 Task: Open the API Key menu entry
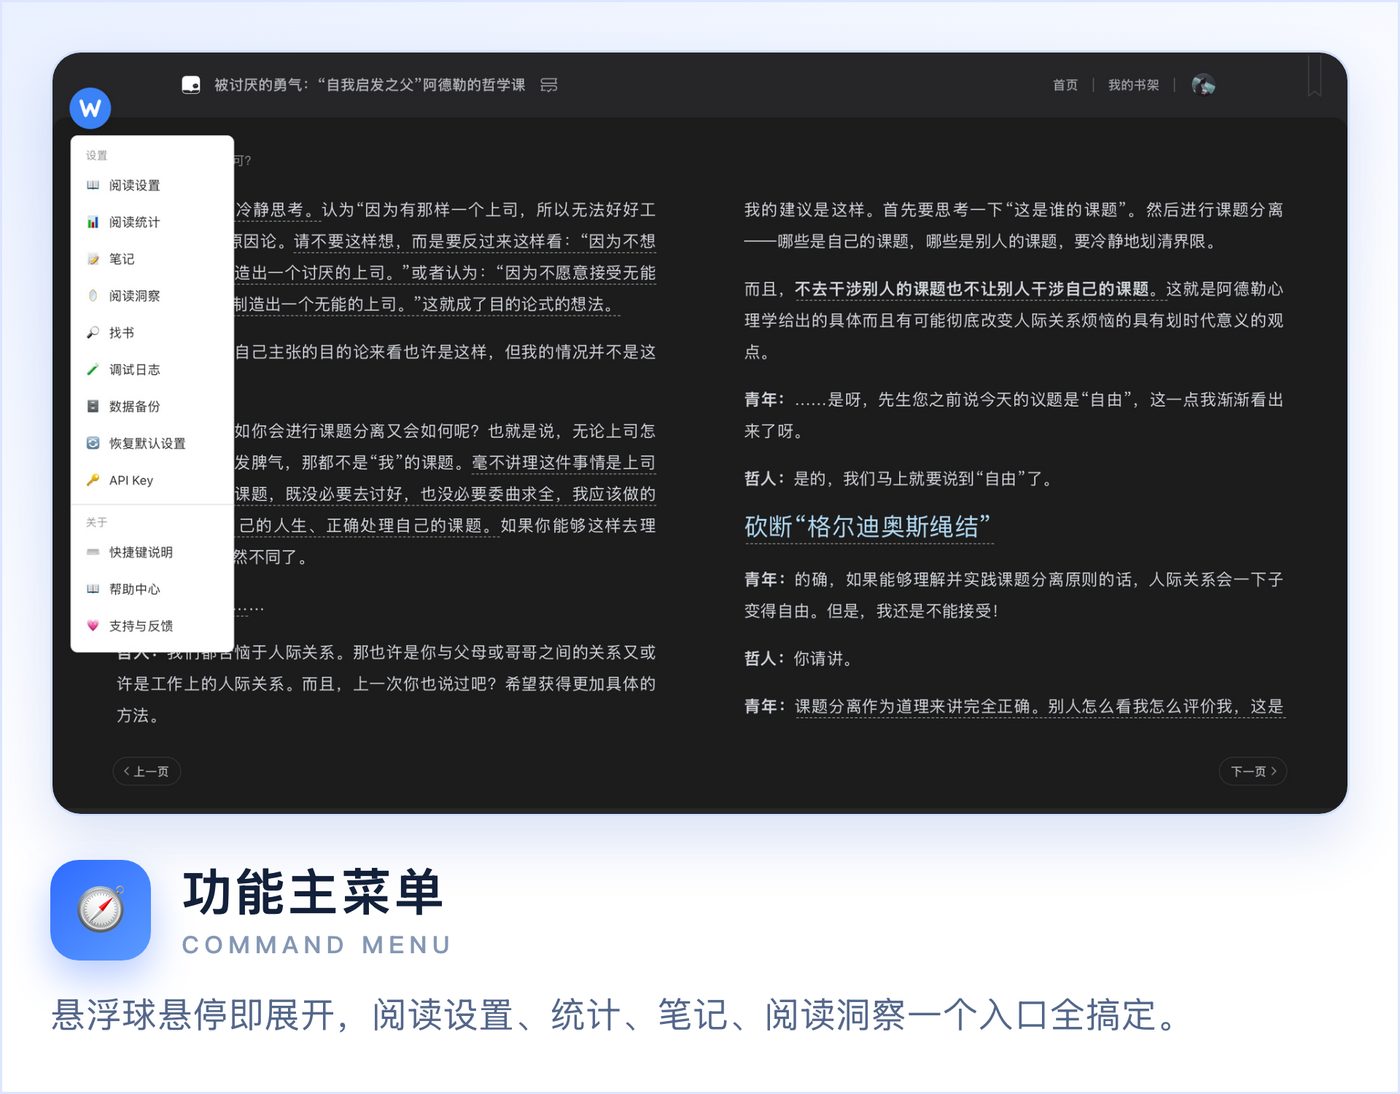152,480
